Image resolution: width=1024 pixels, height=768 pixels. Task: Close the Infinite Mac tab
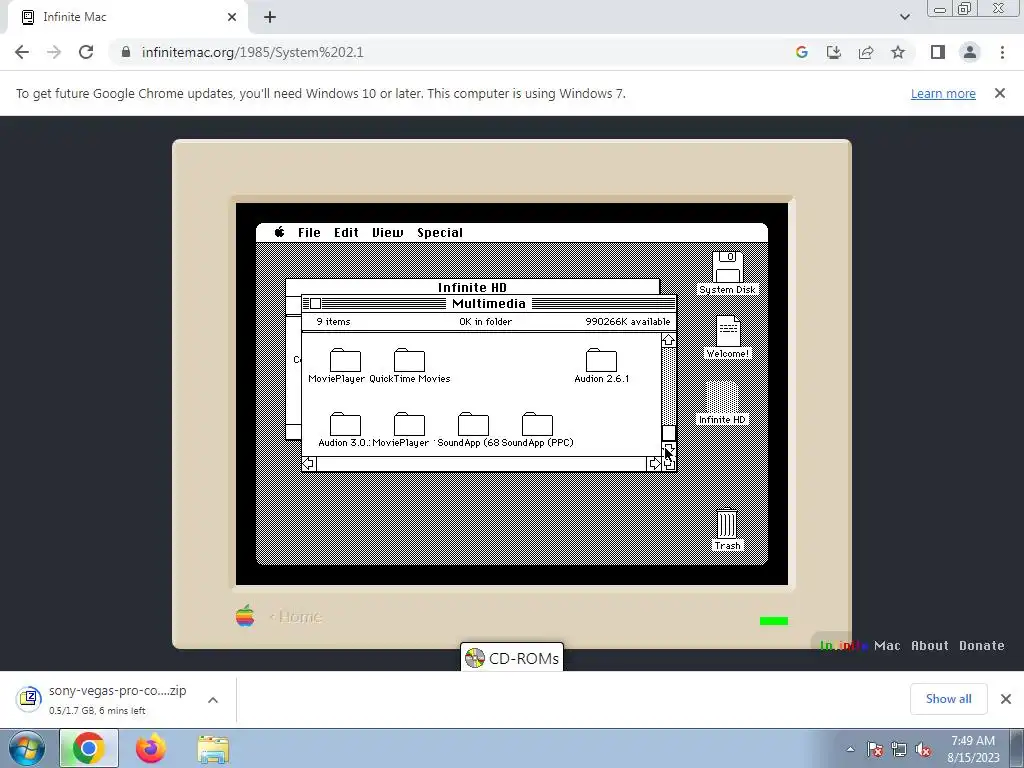tap(232, 17)
